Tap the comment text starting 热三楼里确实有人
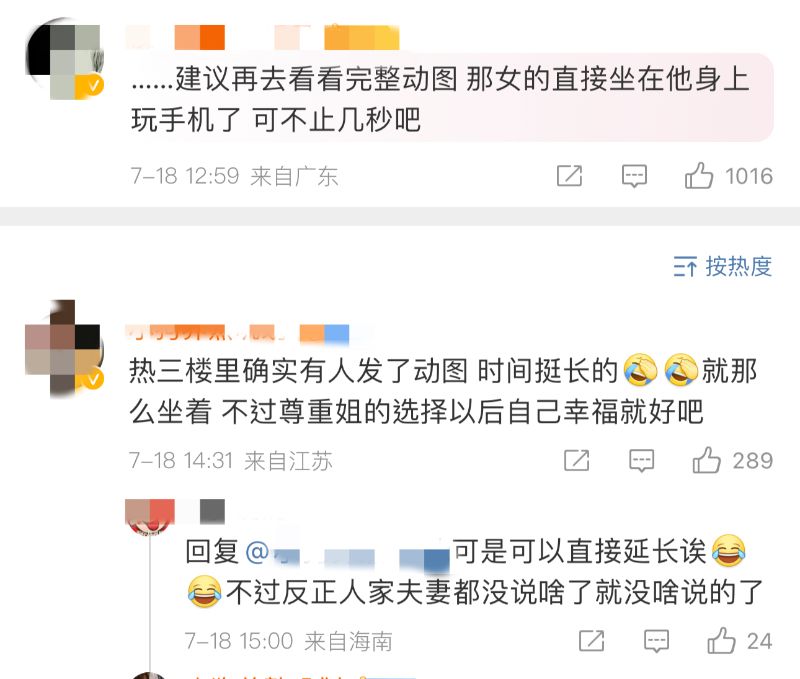The height and width of the screenshot is (679, 800). (443, 390)
